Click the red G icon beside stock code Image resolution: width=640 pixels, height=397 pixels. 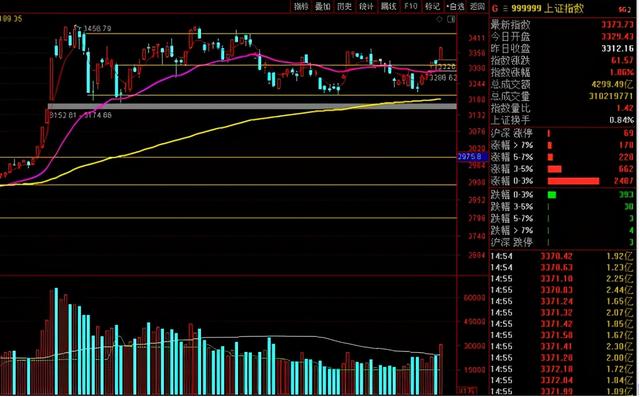(x=495, y=8)
